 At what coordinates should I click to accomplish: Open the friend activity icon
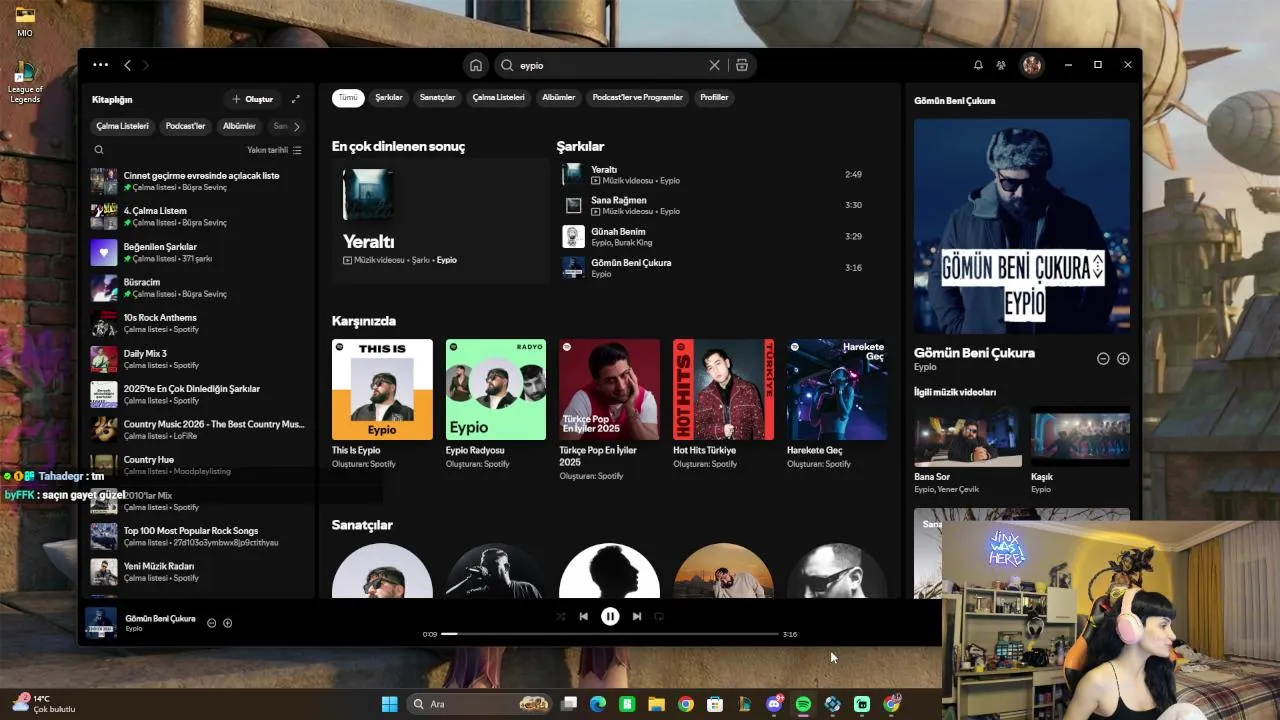point(1001,65)
